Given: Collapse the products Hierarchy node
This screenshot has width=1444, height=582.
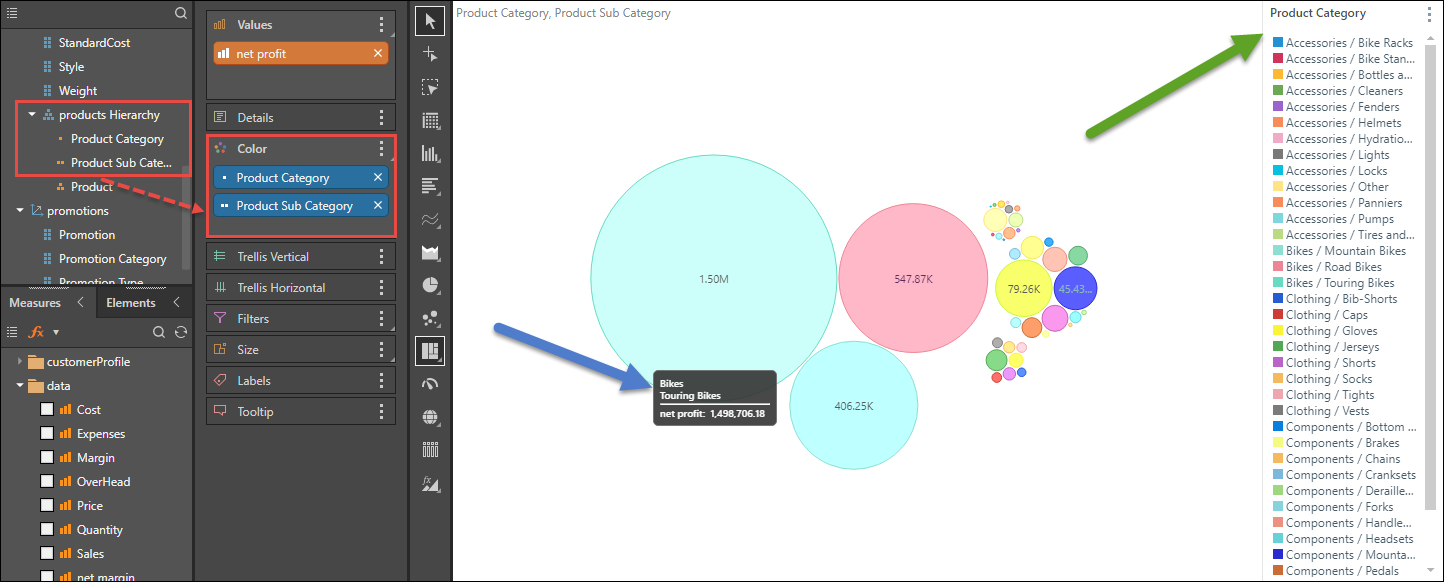Looking at the screenshot, I should (32, 115).
